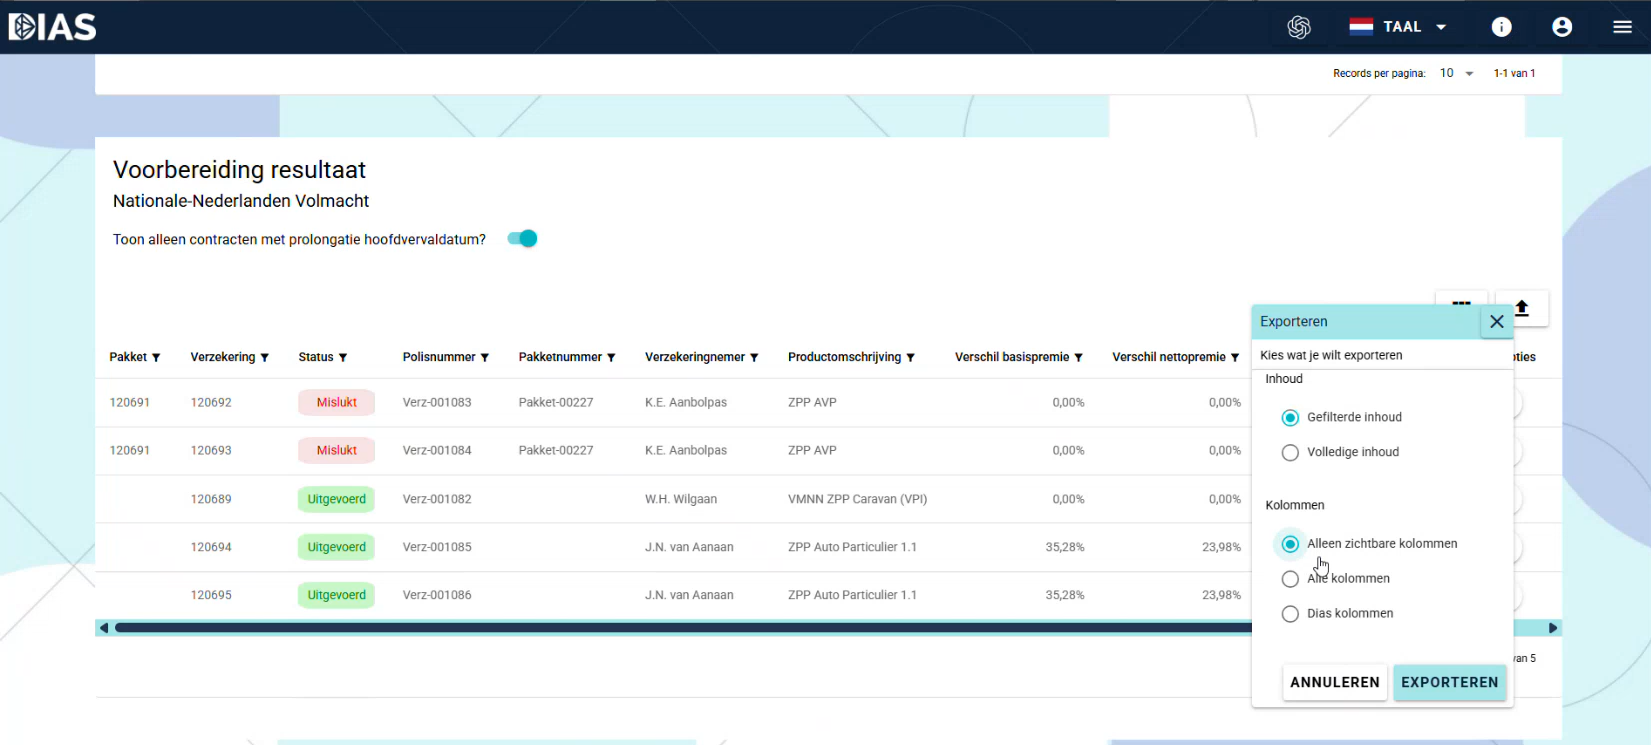Screen dimensions: 1651x745
Task: Click verzekering number 120695
Action: click(x=211, y=595)
